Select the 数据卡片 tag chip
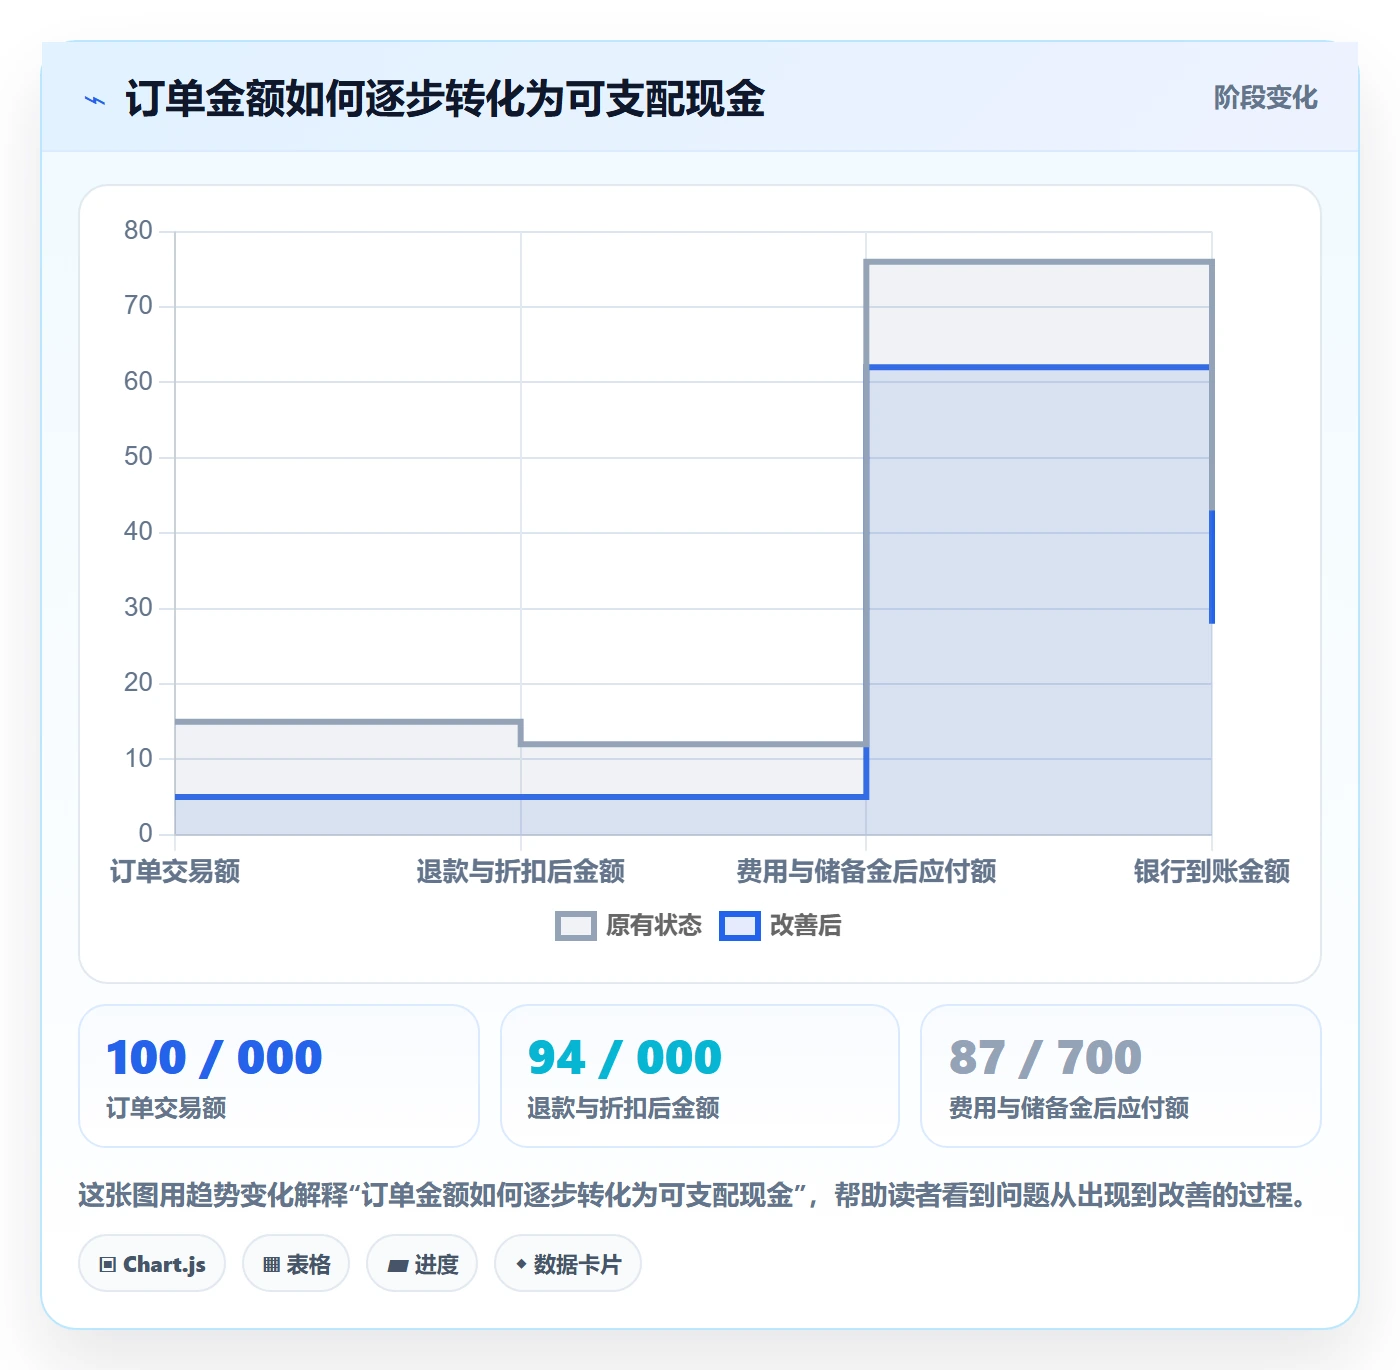 point(568,1264)
